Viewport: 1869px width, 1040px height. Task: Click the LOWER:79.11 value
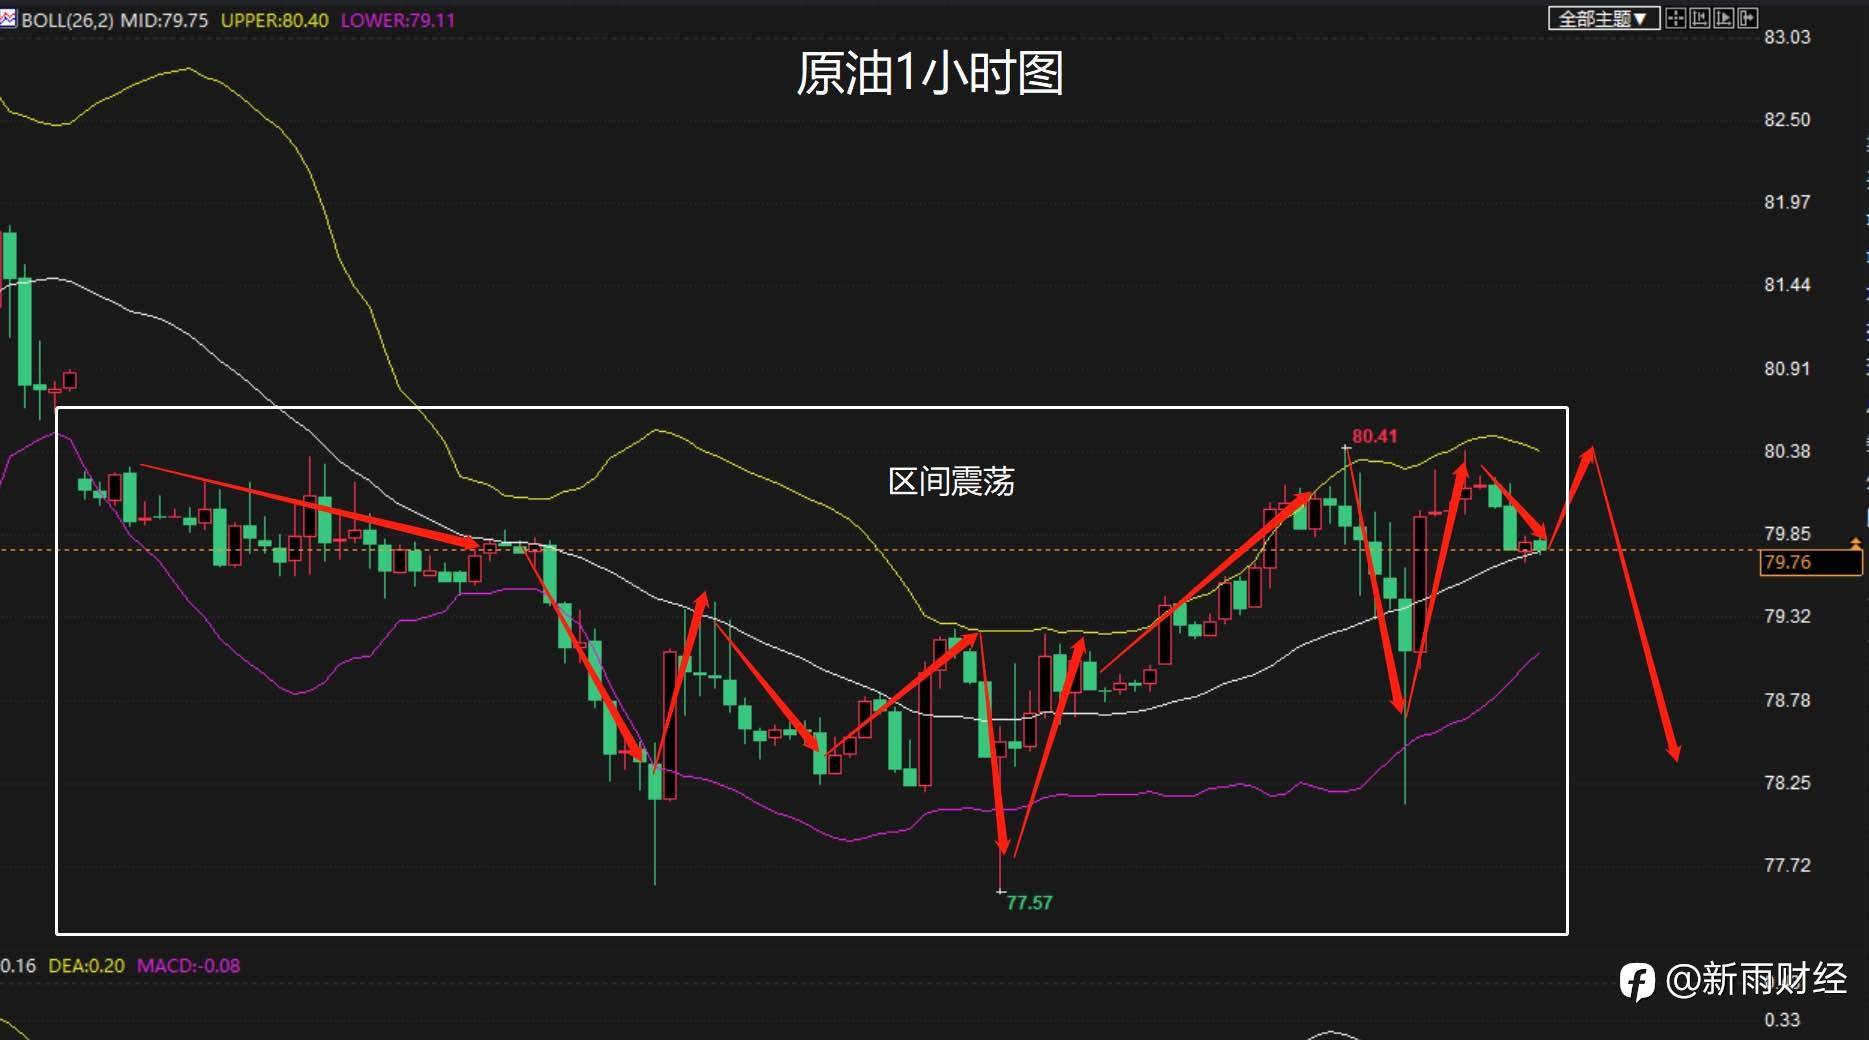coord(398,20)
